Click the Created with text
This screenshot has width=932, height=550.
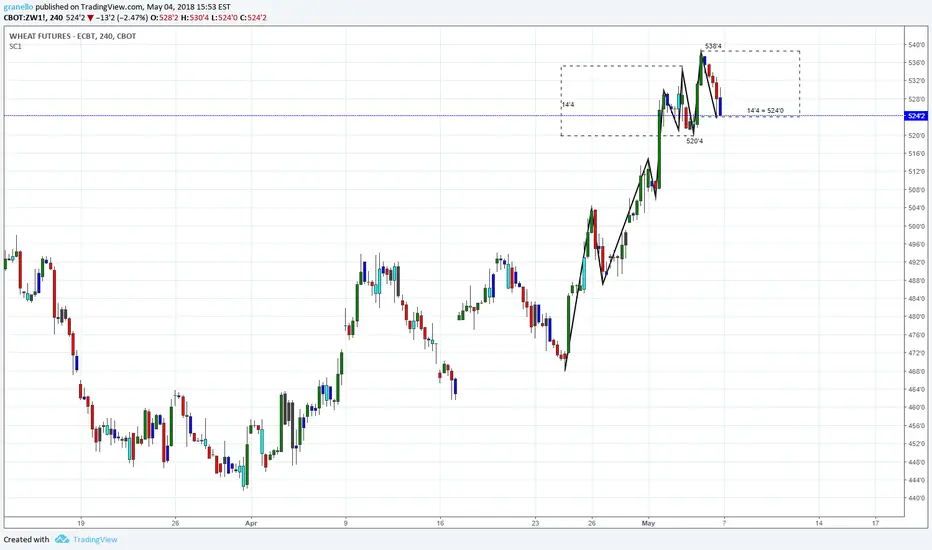[x=26, y=539]
